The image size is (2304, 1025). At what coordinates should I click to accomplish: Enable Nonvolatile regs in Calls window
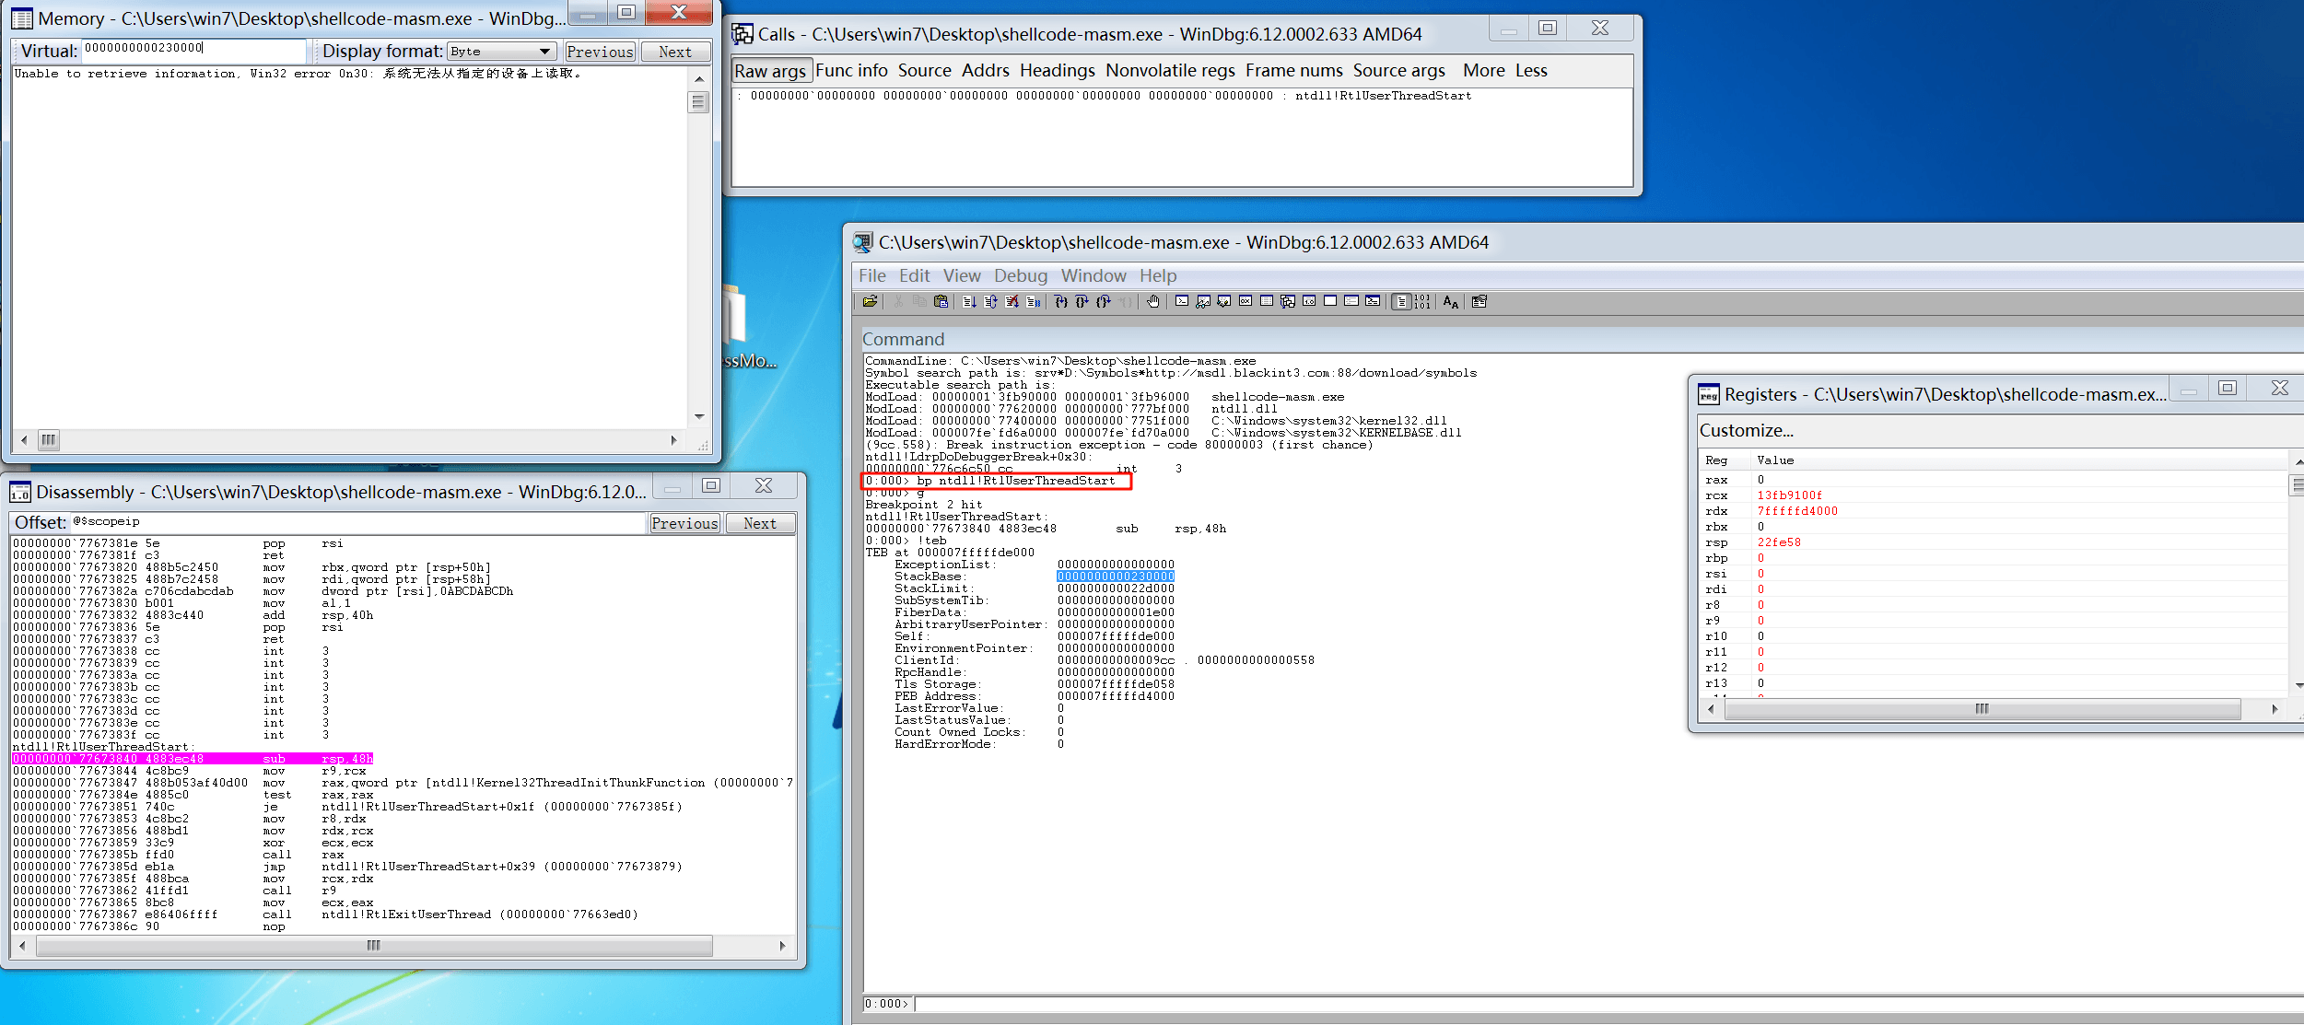point(1169,71)
